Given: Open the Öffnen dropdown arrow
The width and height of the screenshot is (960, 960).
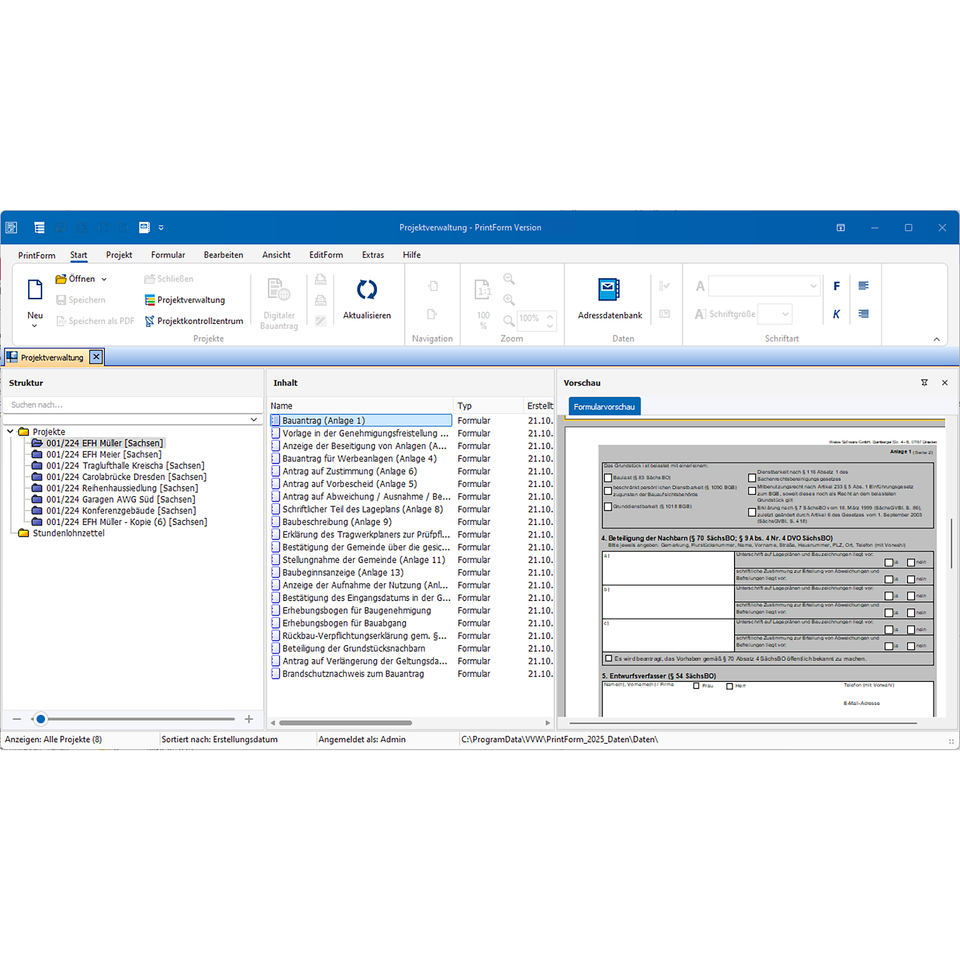Looking at the screenshot, I should (x=104, y=279).
